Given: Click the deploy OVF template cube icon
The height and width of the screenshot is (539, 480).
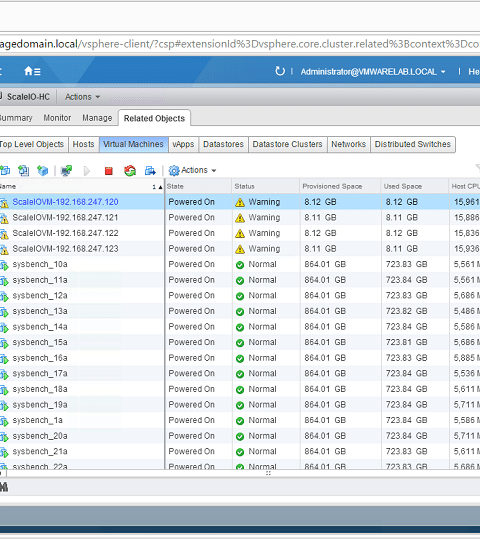Looking at the screenshot, I should (x=43, y=170).
